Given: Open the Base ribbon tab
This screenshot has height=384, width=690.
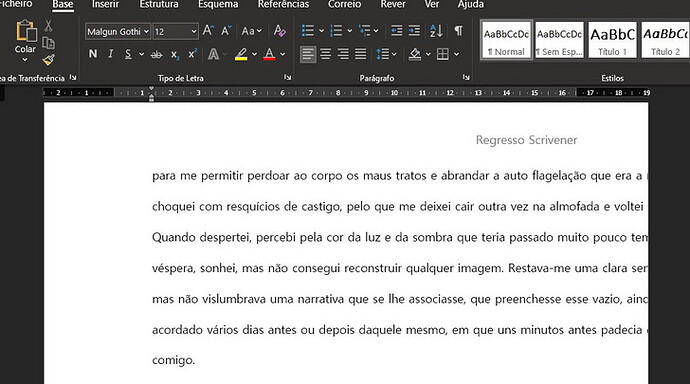Looking at the screenshot, I should pyautogui.click(x=62, y=4).
